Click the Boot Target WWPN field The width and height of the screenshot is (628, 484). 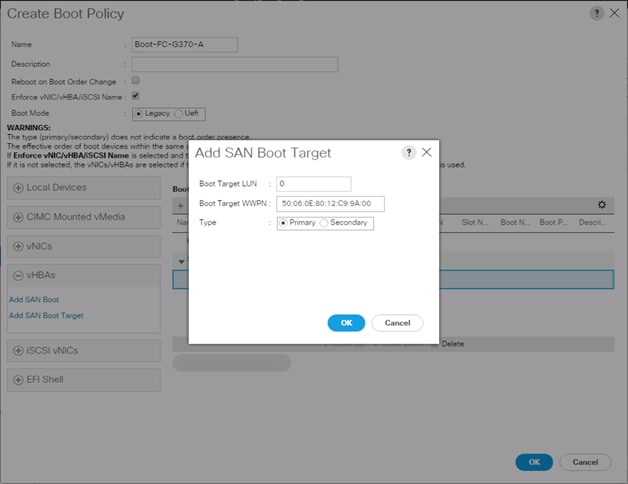pyautogui.click(x=330, y=204)
